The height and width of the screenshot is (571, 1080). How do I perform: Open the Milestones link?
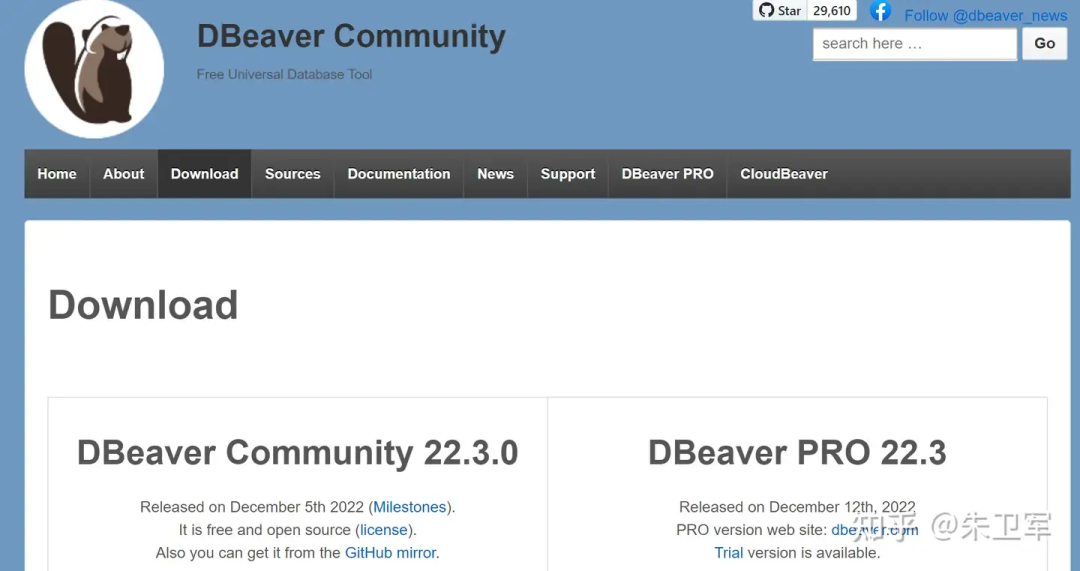point(410,507)
